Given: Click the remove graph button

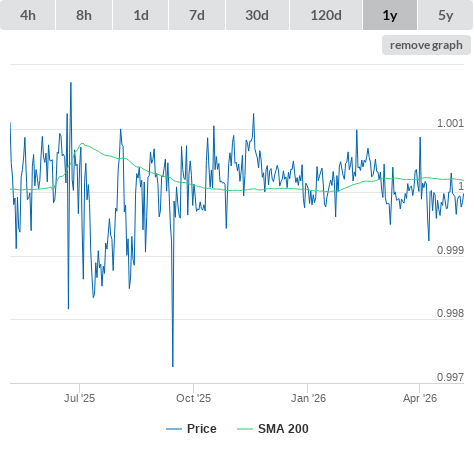Looking at the screenshot, I should [x=426, y=45].
